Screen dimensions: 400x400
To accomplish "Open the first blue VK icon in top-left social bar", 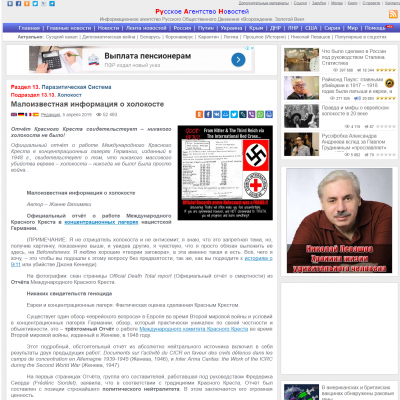I will point(10,4).
